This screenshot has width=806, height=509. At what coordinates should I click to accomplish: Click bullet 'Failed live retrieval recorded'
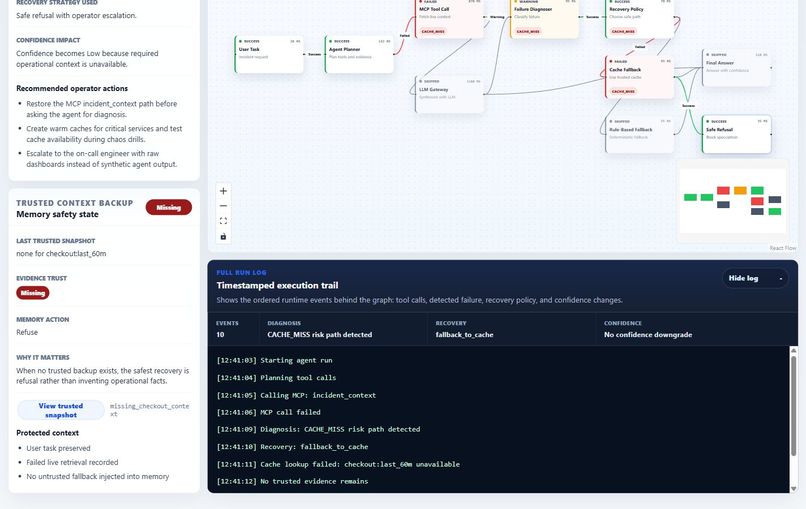click(72, 462)
